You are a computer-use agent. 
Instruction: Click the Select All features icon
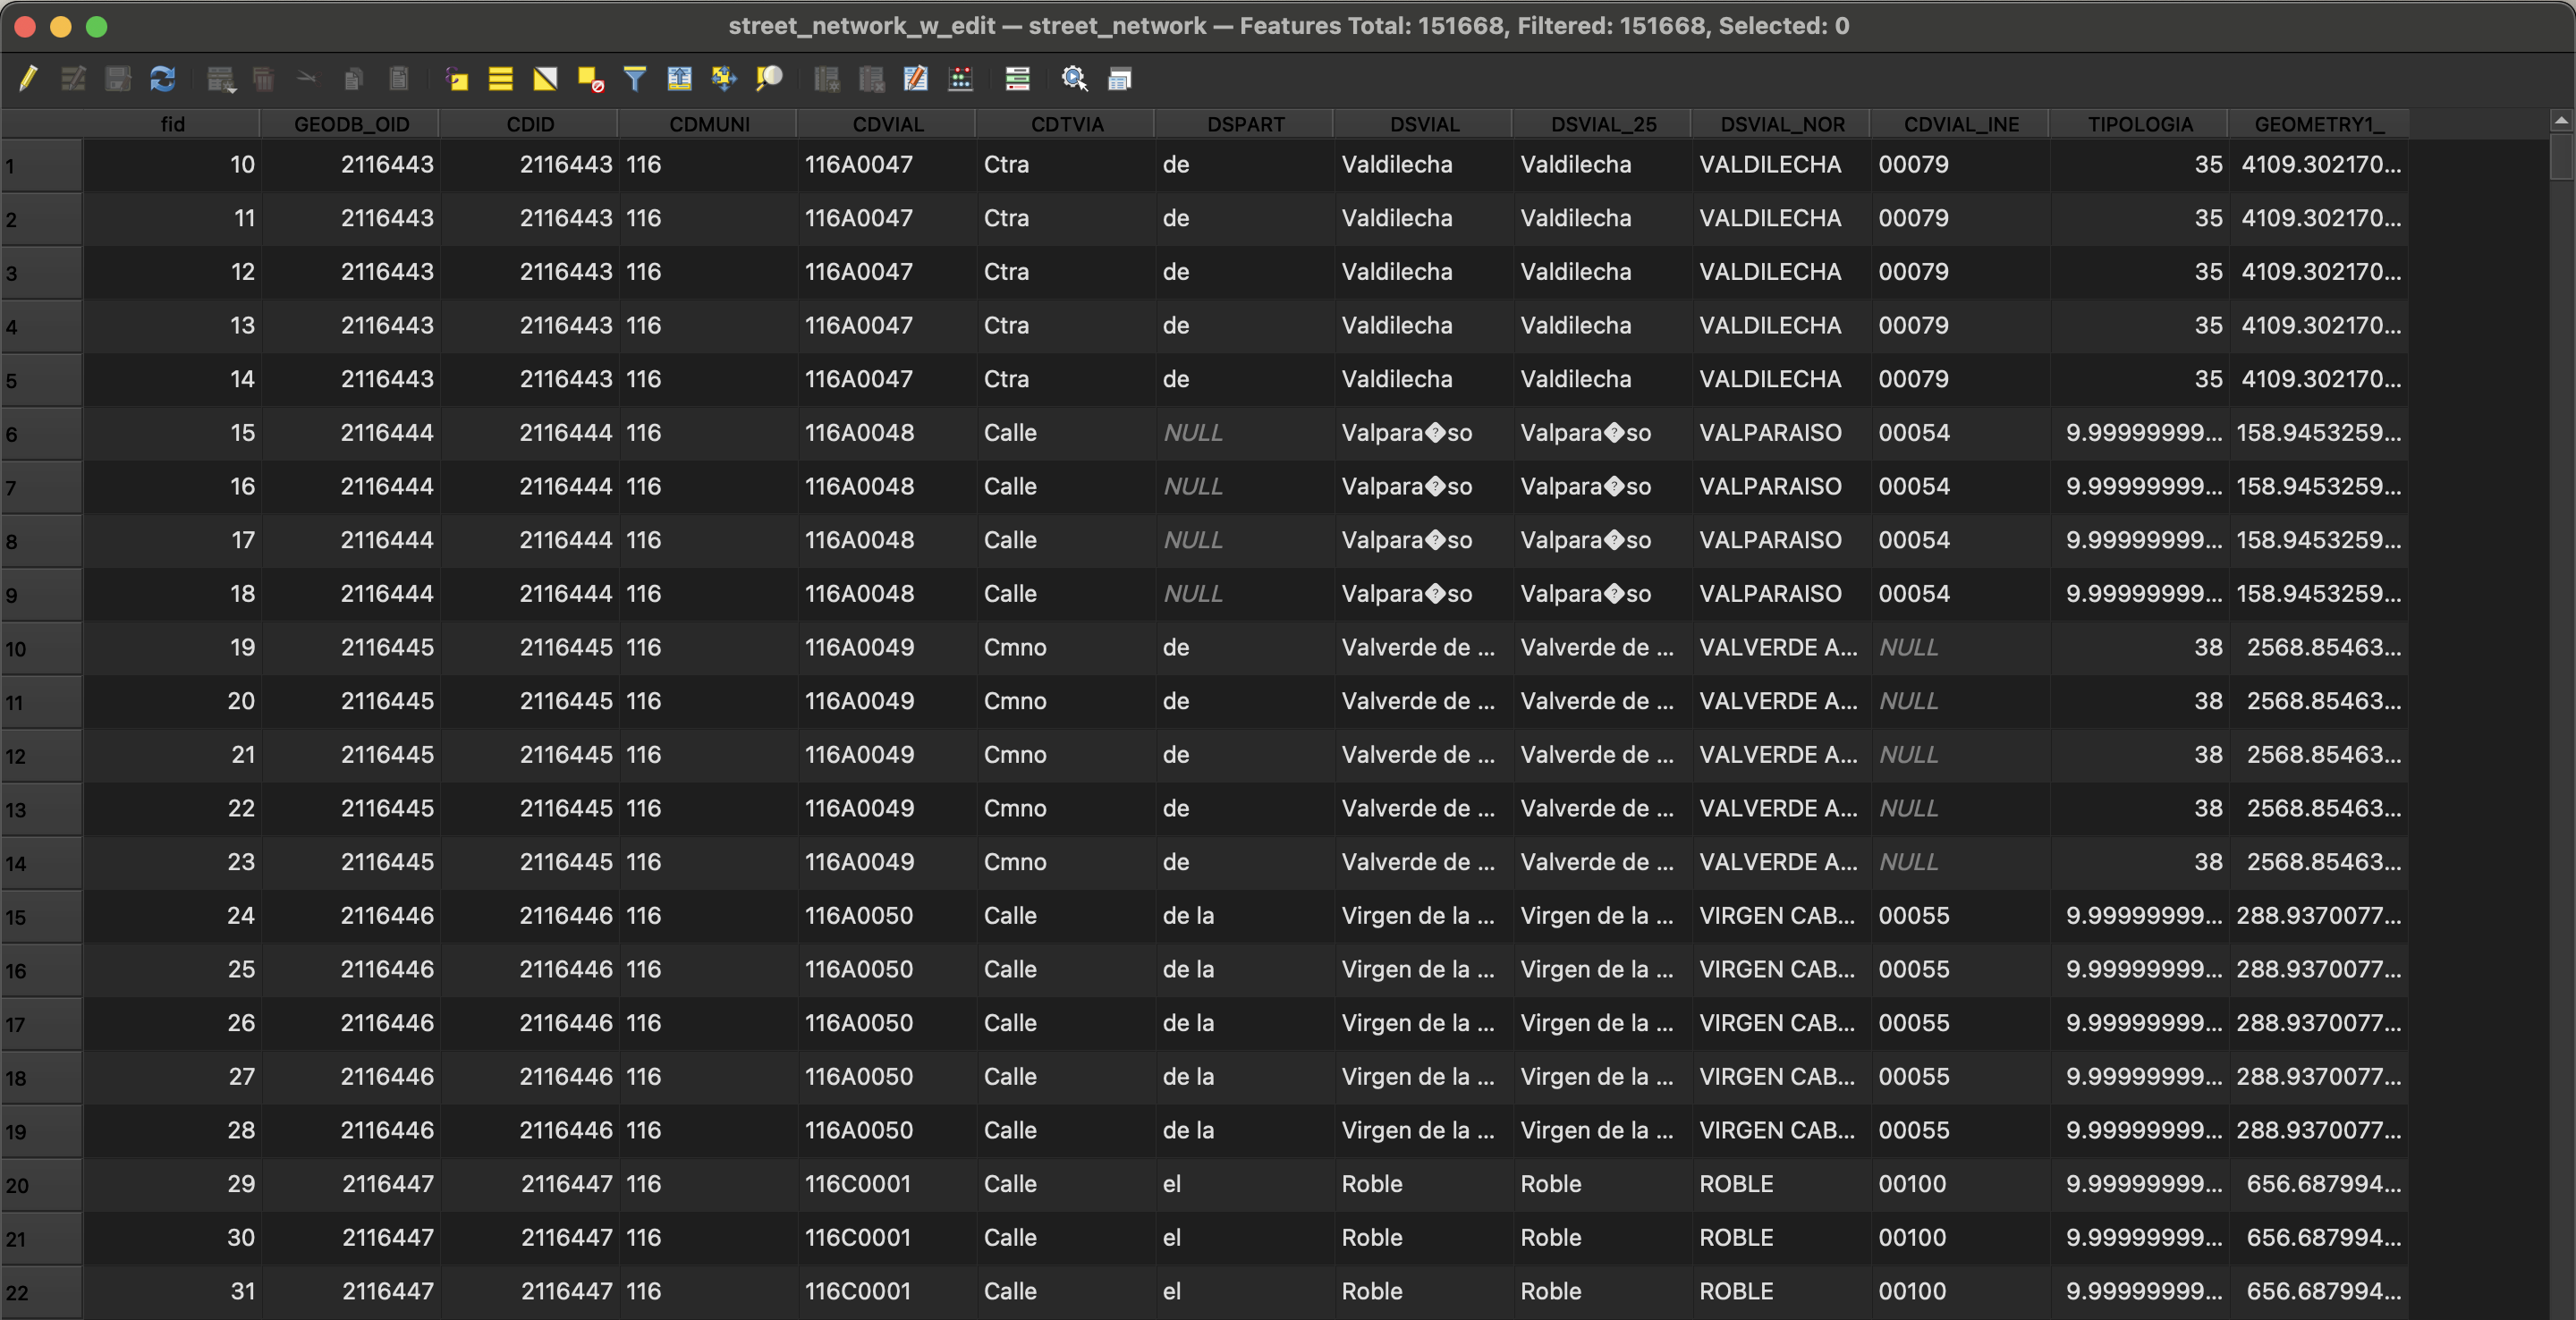(500, 78)
